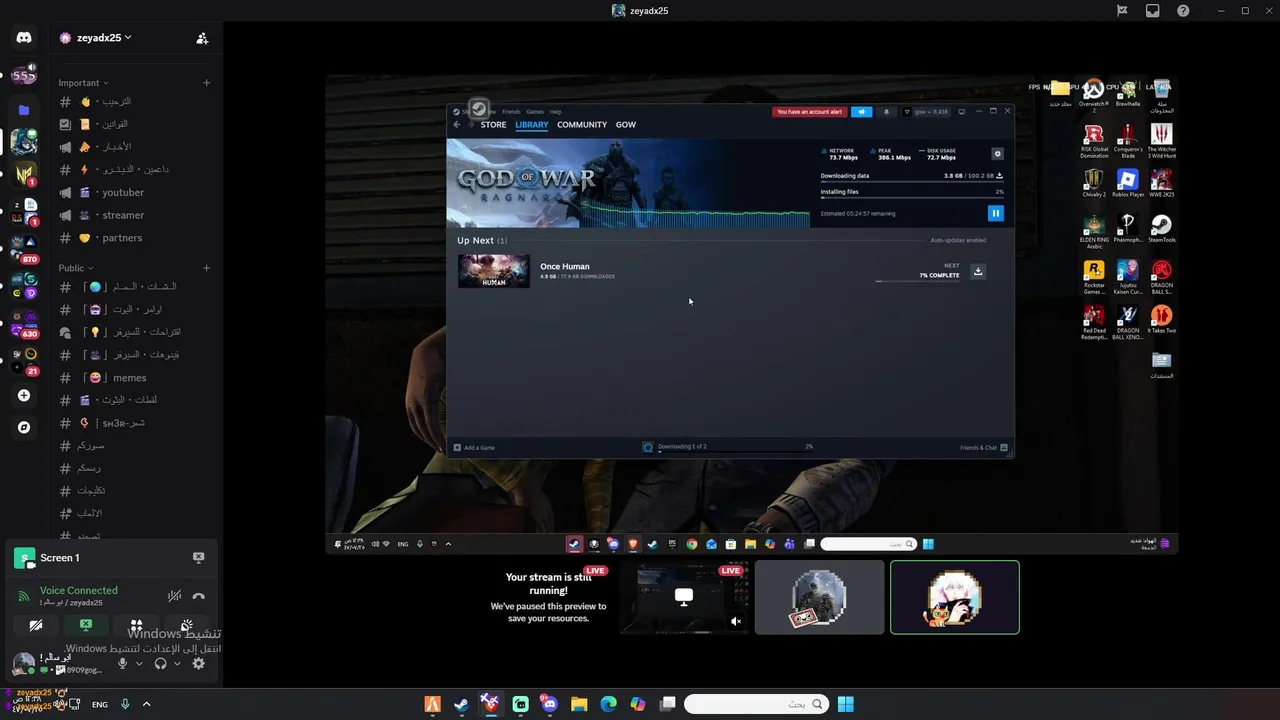This screenshot has height=720, width=1280.
Task: Pause the God of War download in stream
Action: coord(995,213)
